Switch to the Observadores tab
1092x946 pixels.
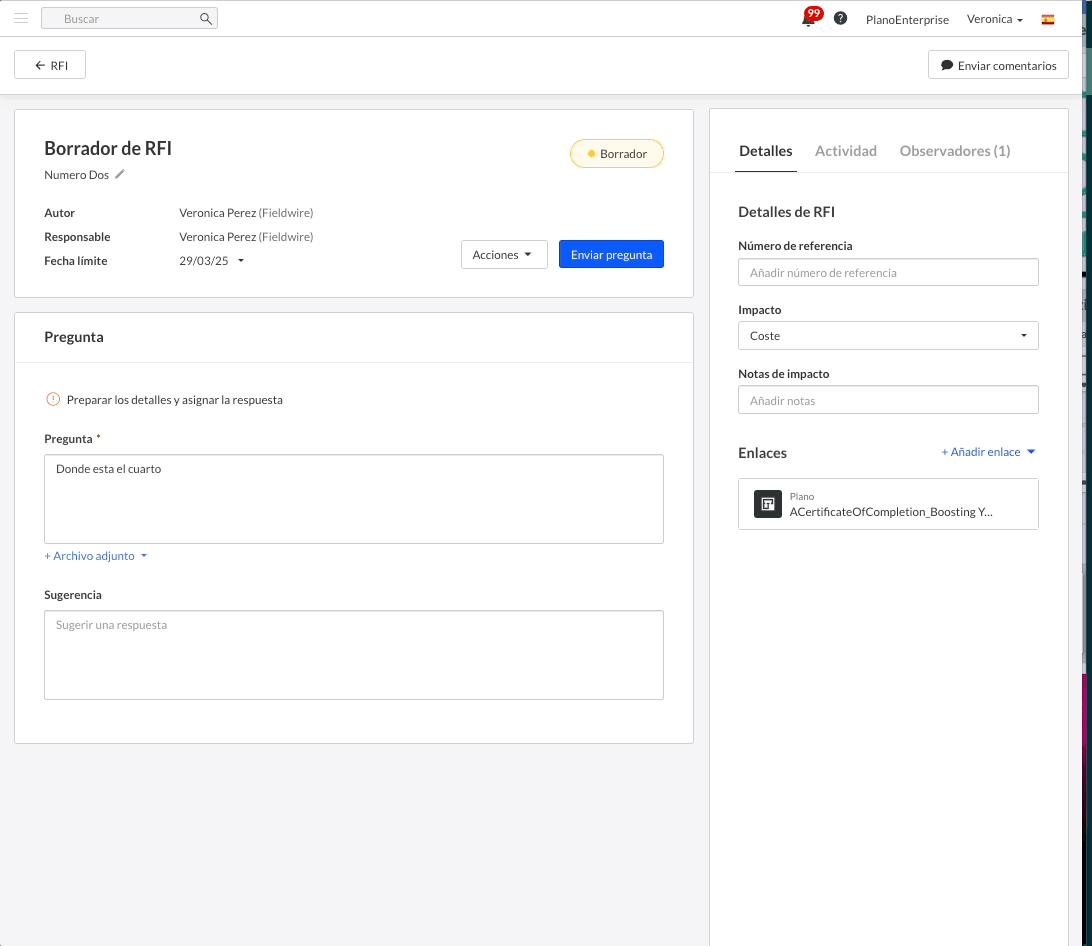coord(954,151)
